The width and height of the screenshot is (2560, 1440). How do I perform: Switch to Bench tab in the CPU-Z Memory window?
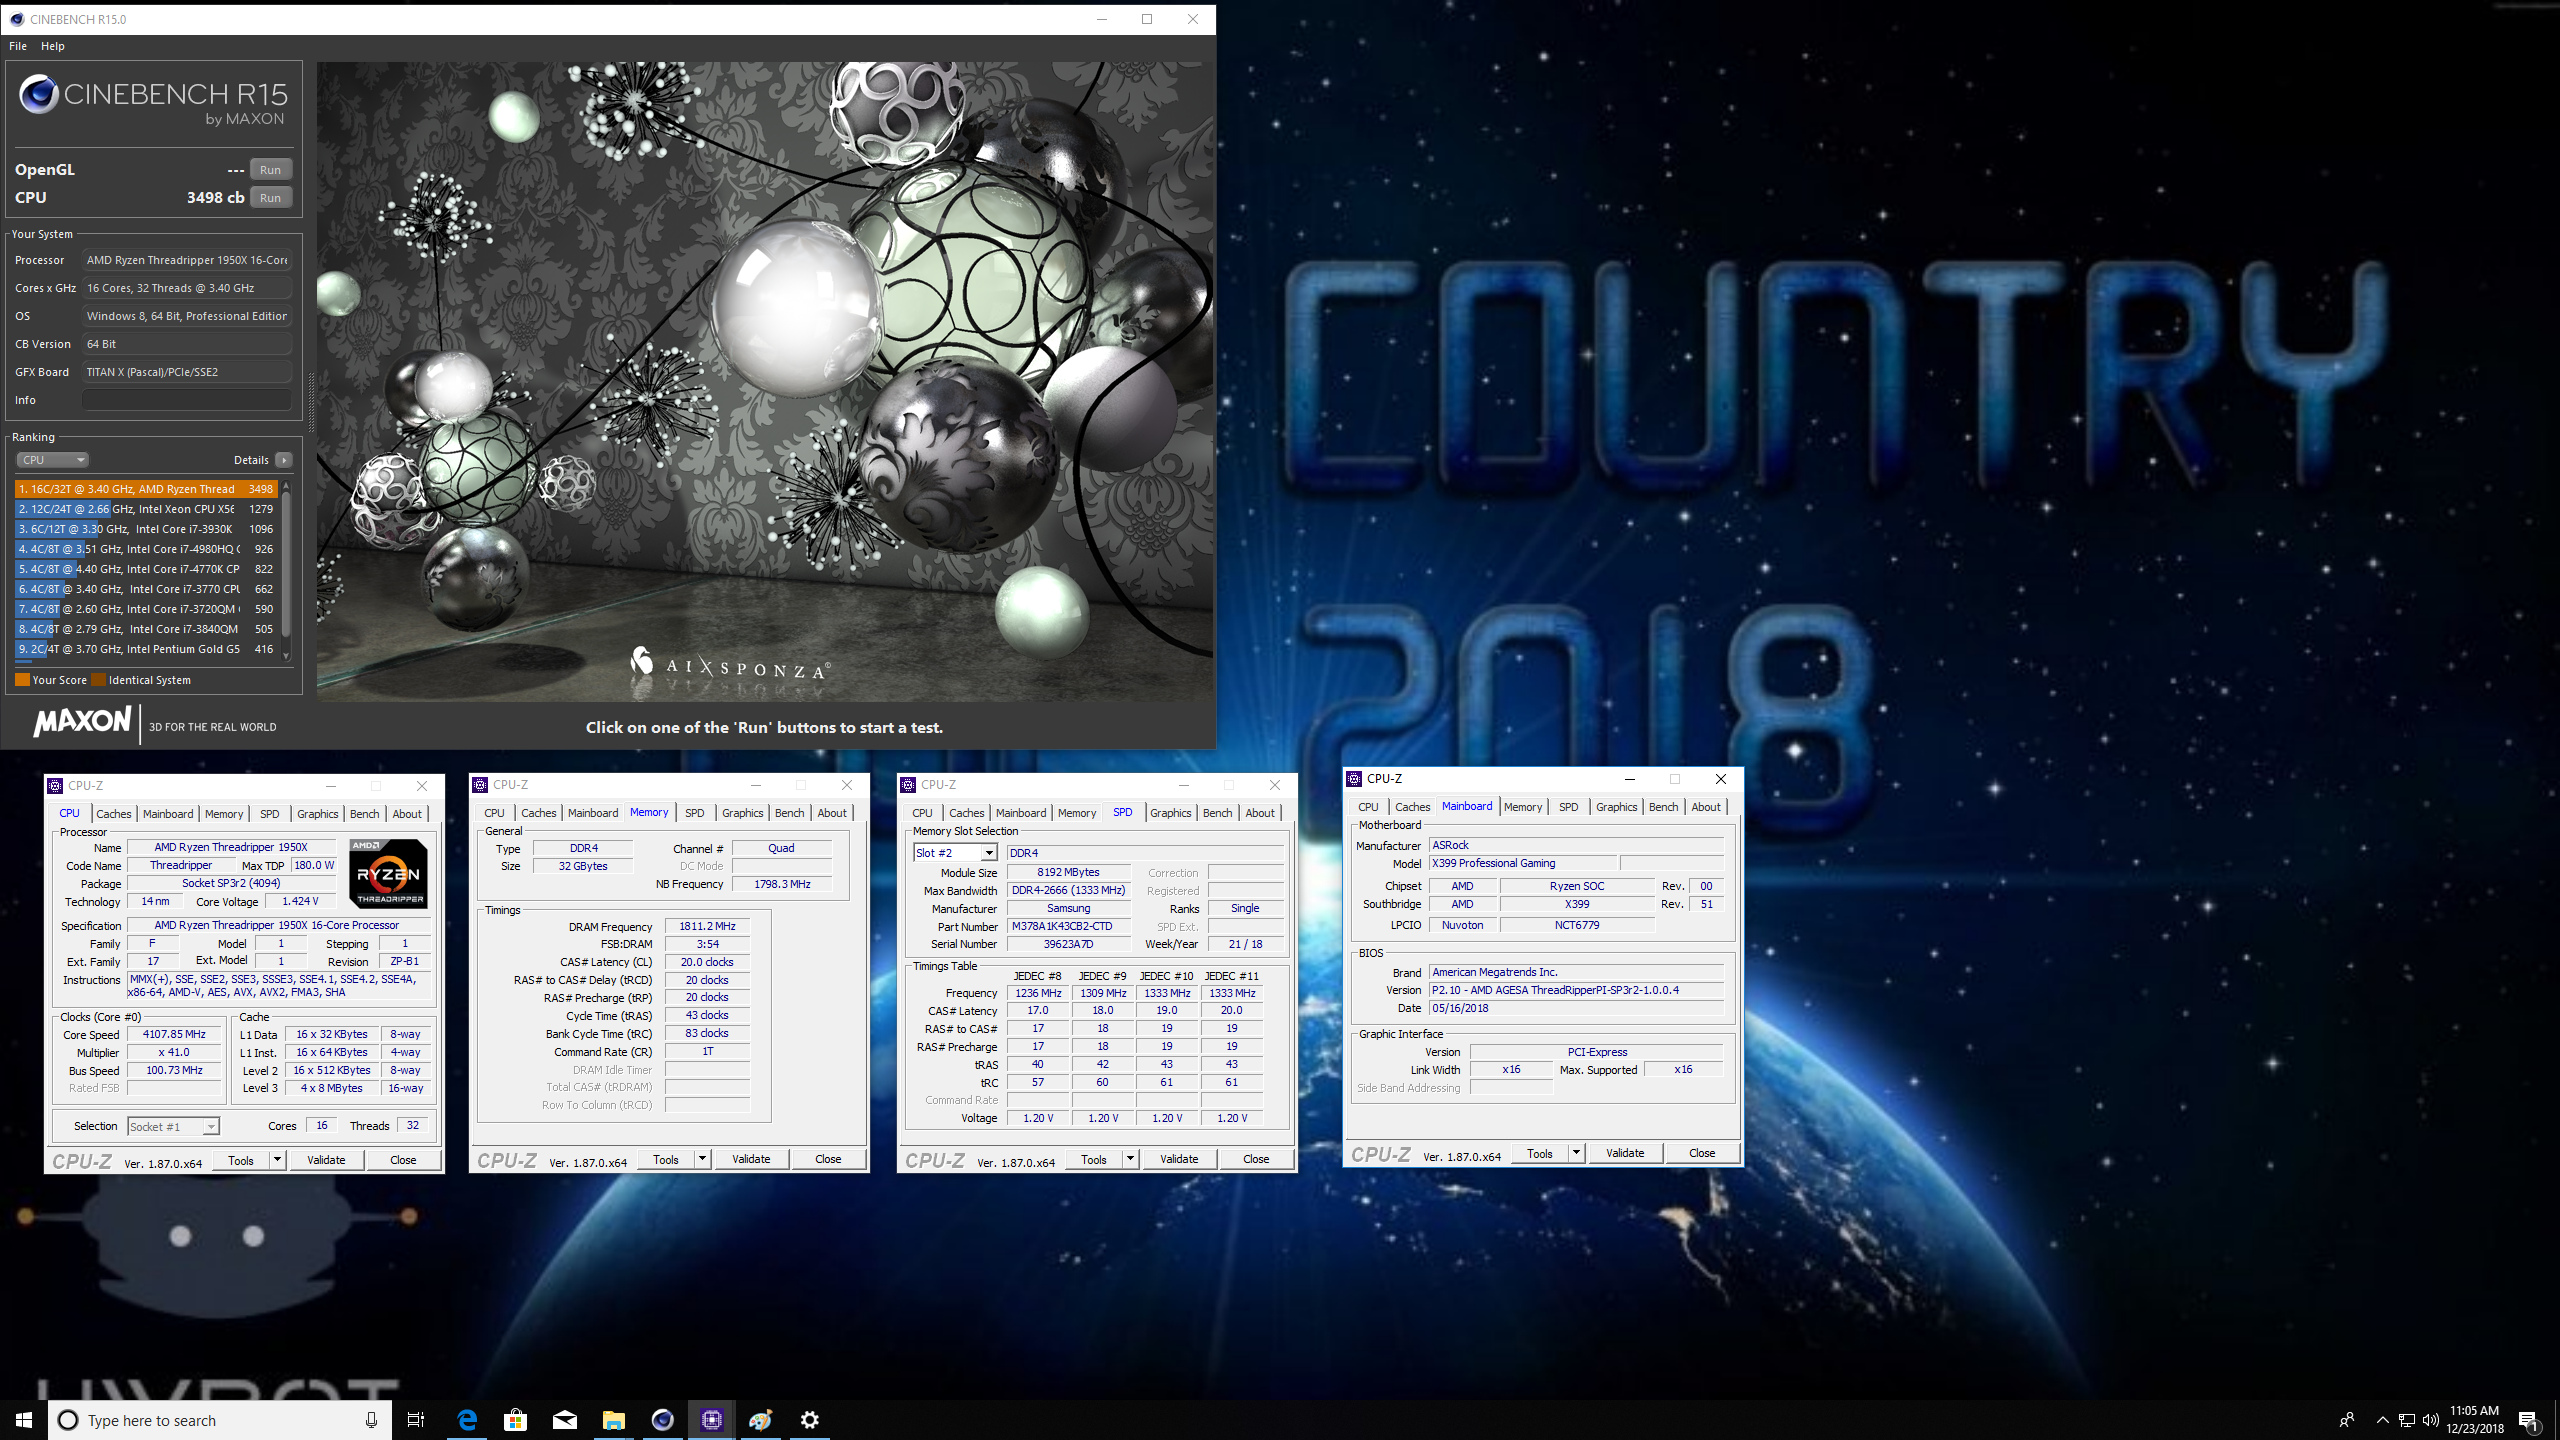click(x=789, y=813)
